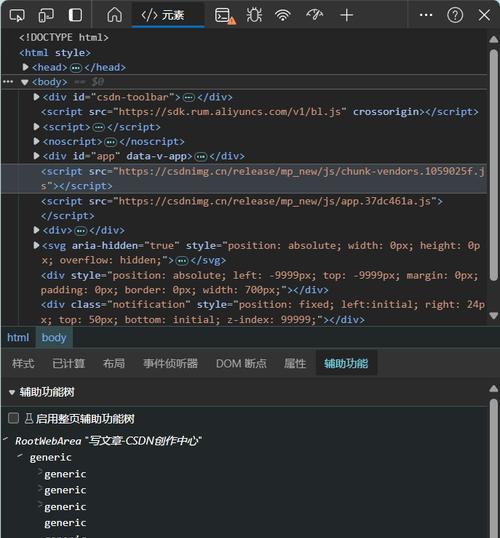Collapse the RootWebArea tree node
This screenshot has height=538, width=500.
6,439
